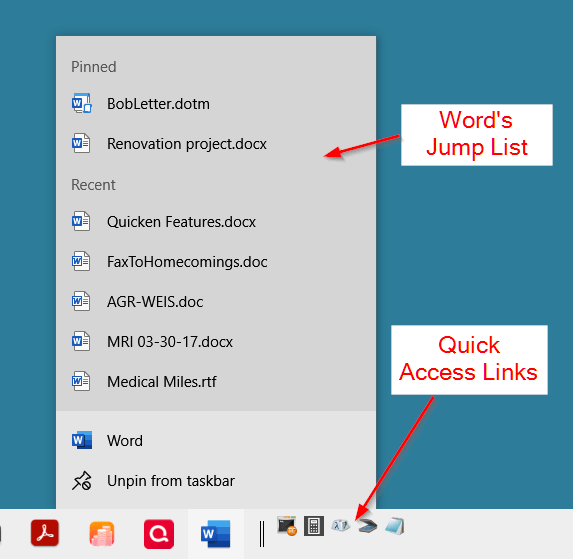Click the Word icon on the taskbar

[216, 534]
